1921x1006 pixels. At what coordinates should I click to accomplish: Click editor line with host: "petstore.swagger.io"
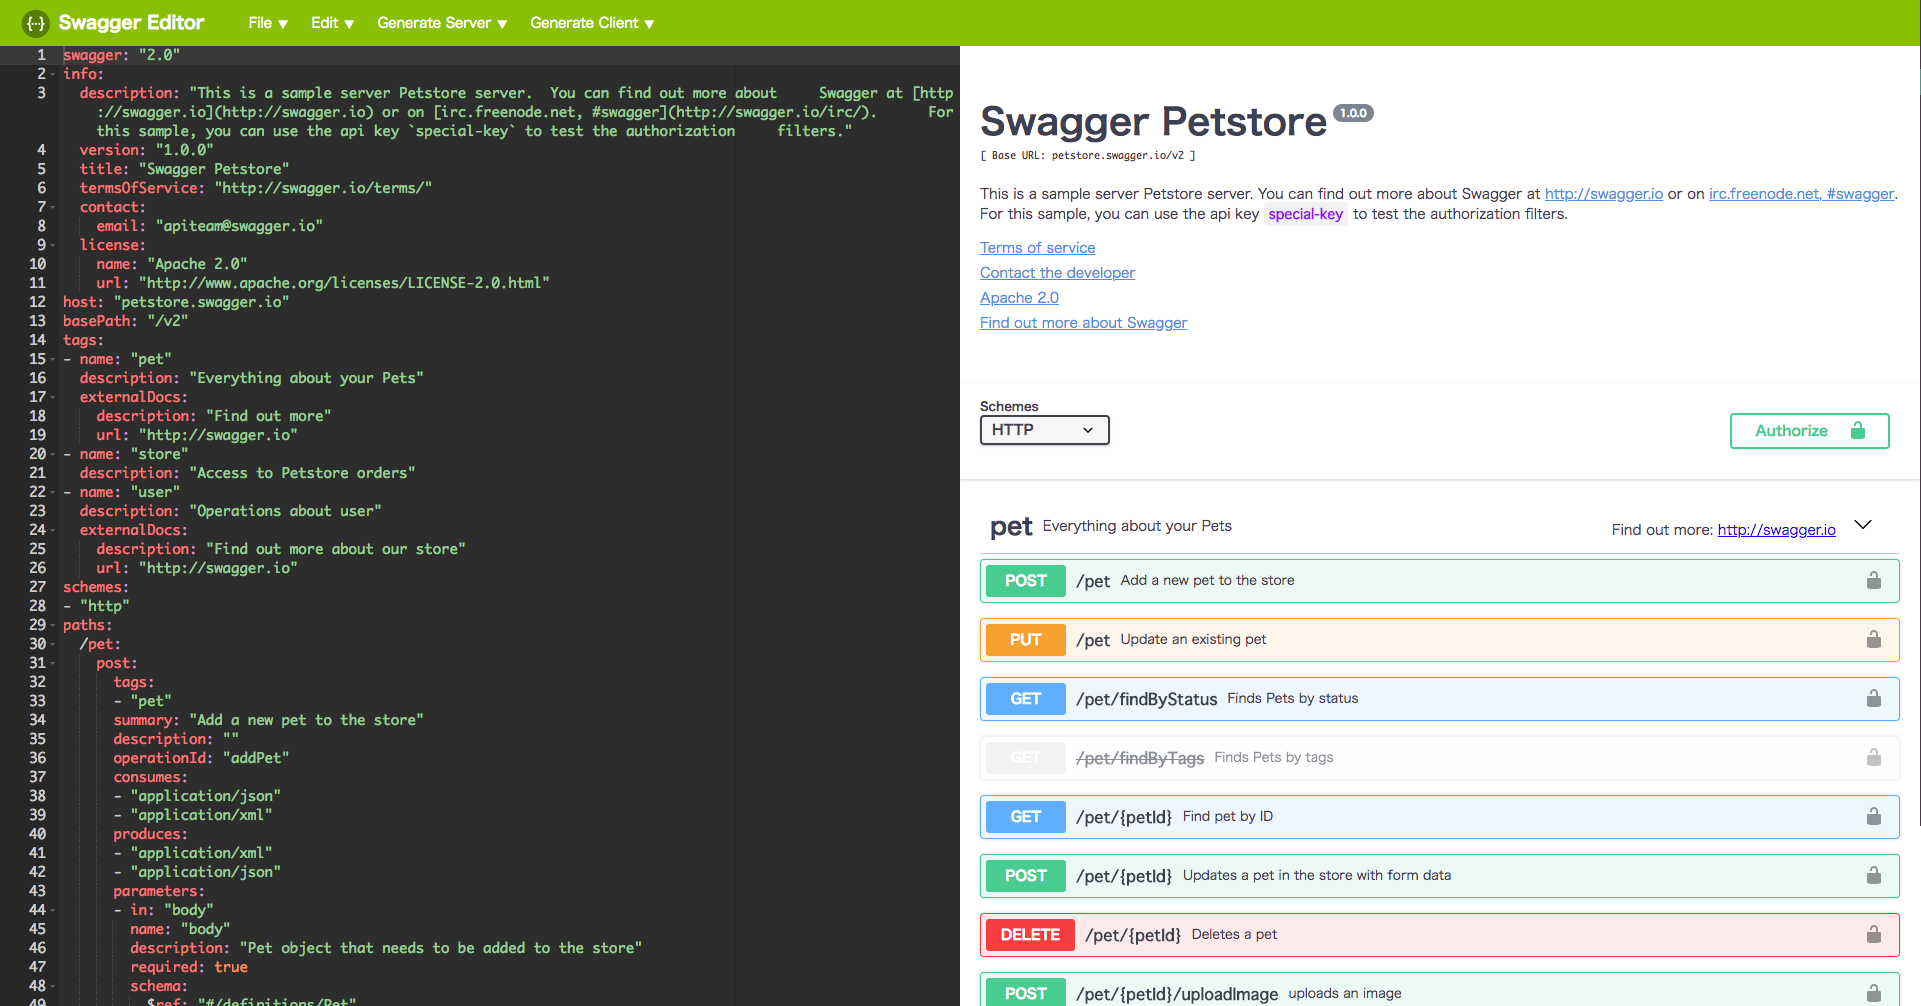pos(176,302)
